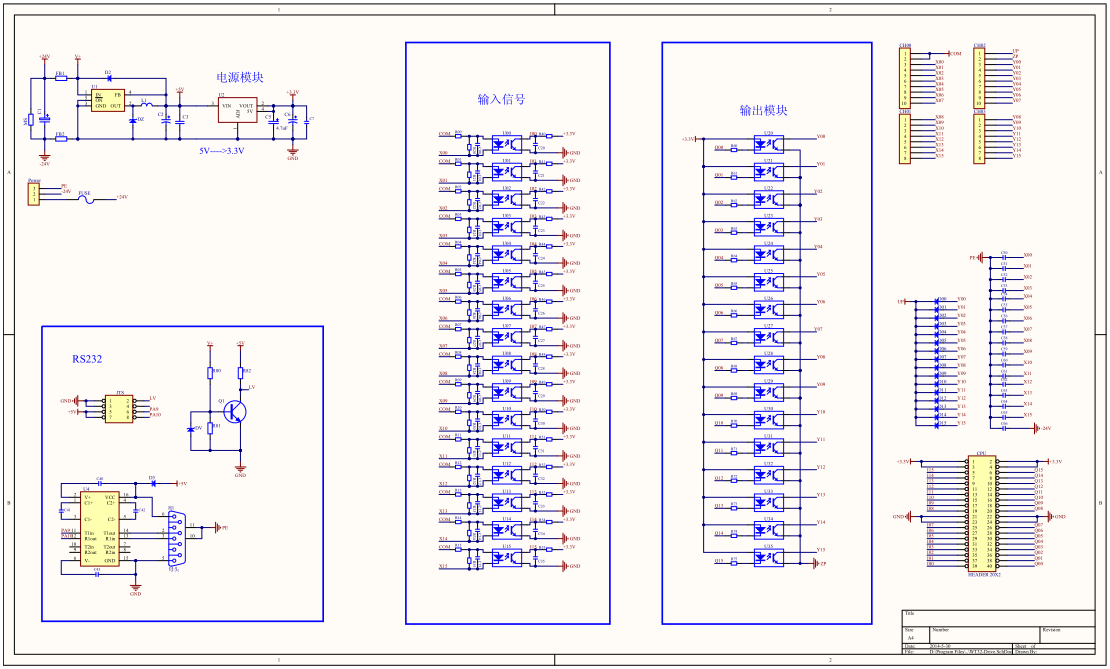Select the JTS eight-pin header
Screen dimensions: 1110x669
(x=119, y=409)
